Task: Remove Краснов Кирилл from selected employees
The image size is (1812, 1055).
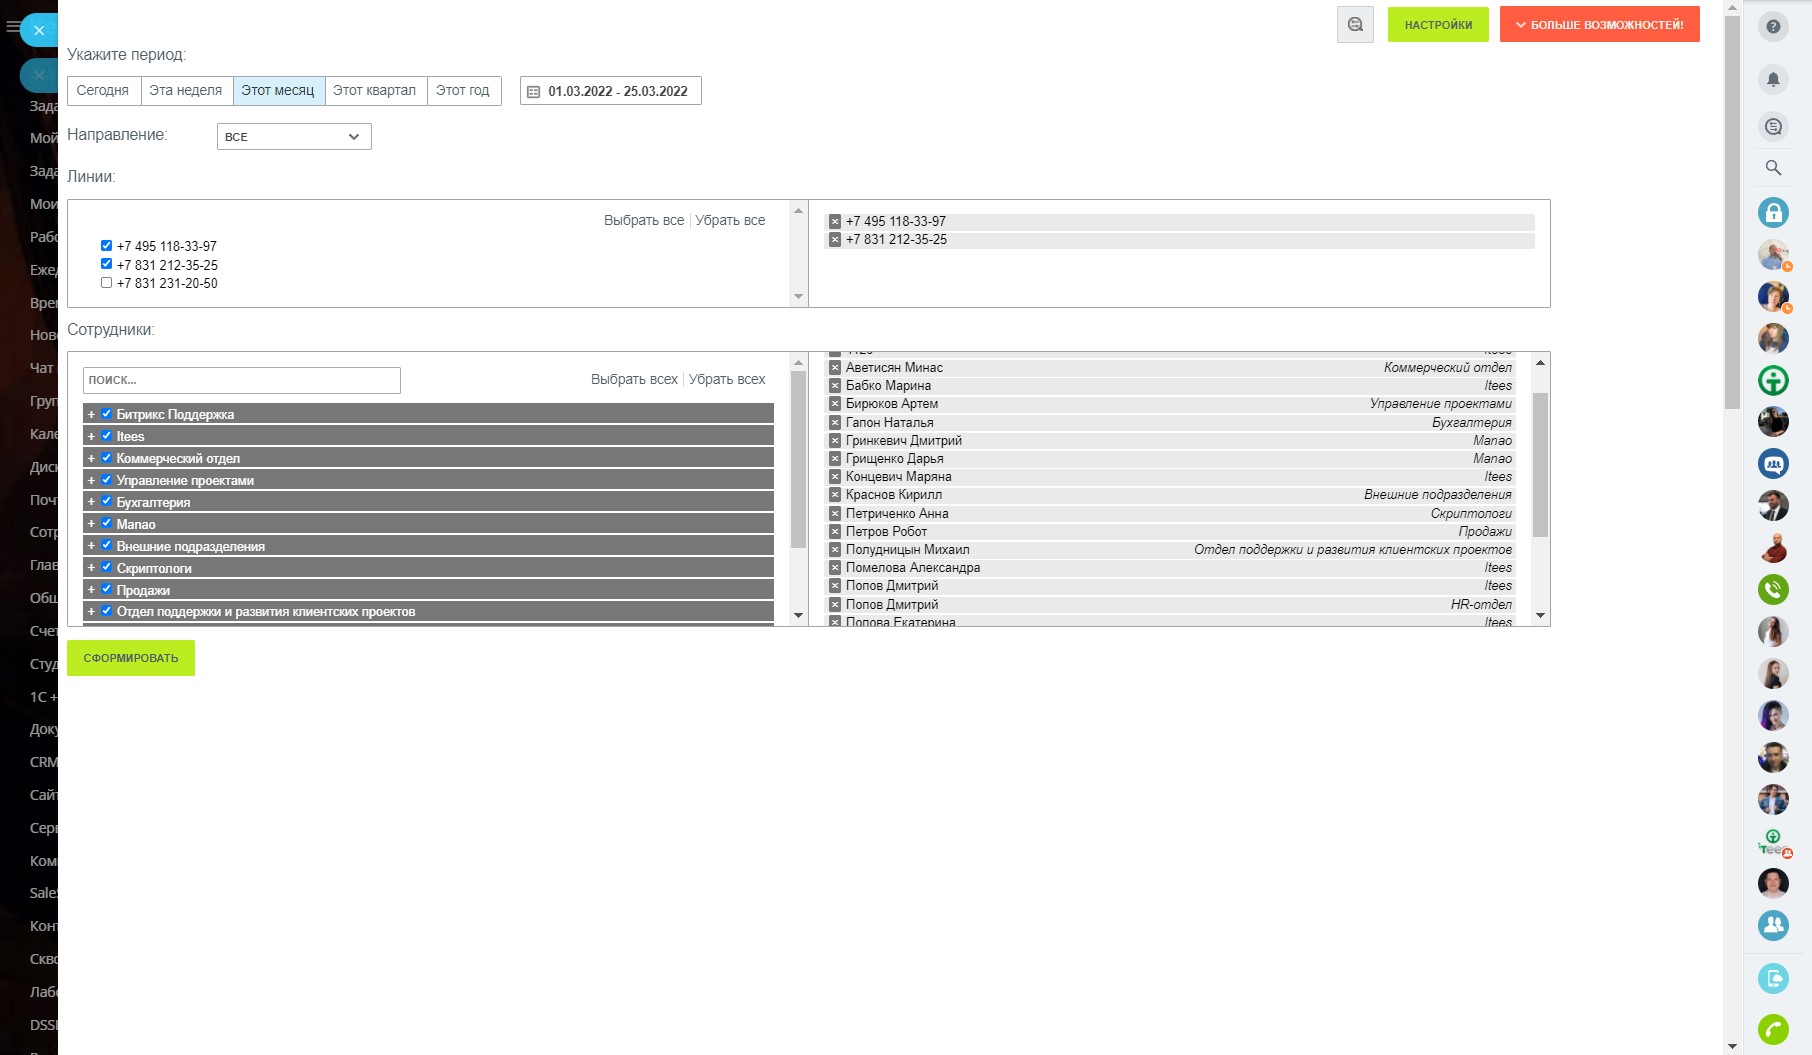Action: tap(835, 495)
